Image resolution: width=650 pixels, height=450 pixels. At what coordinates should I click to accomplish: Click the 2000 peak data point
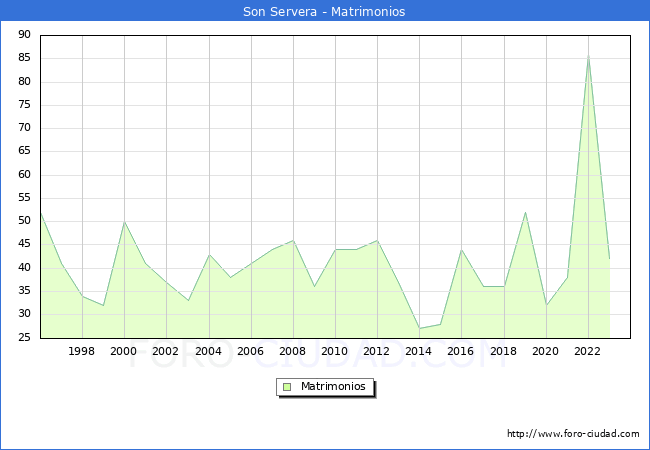coord(124,222)
